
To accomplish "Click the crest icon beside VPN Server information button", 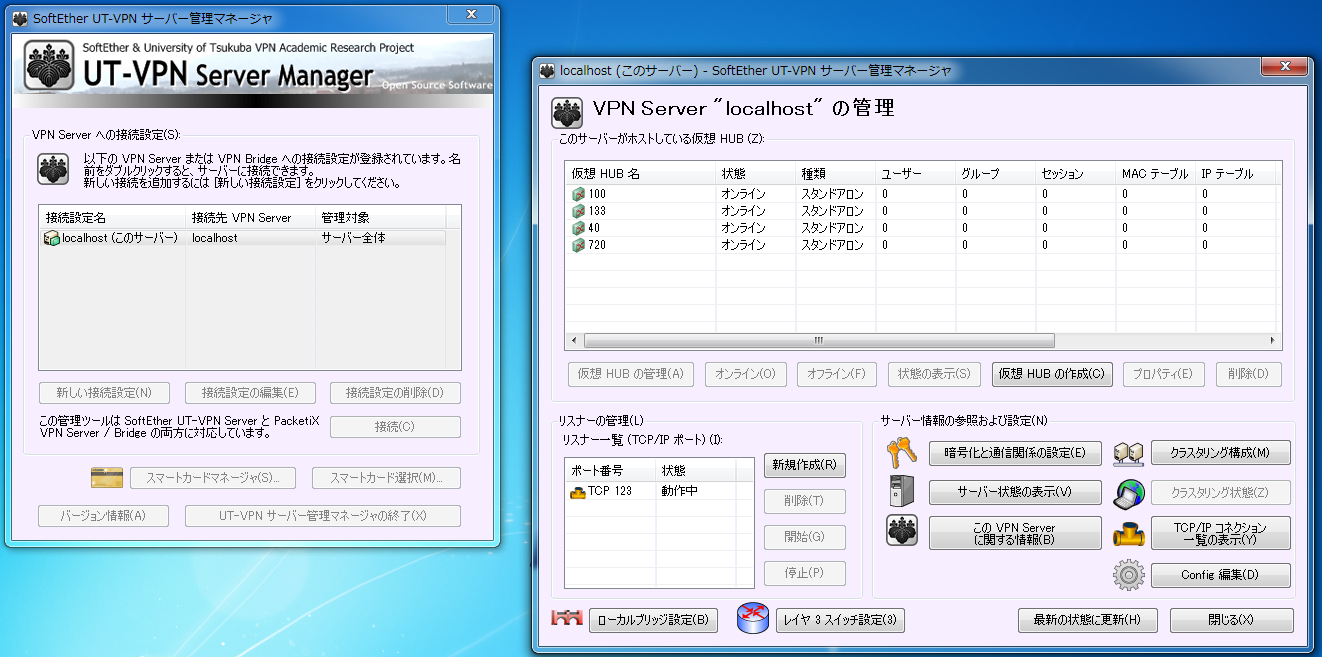I will (902, 531).
